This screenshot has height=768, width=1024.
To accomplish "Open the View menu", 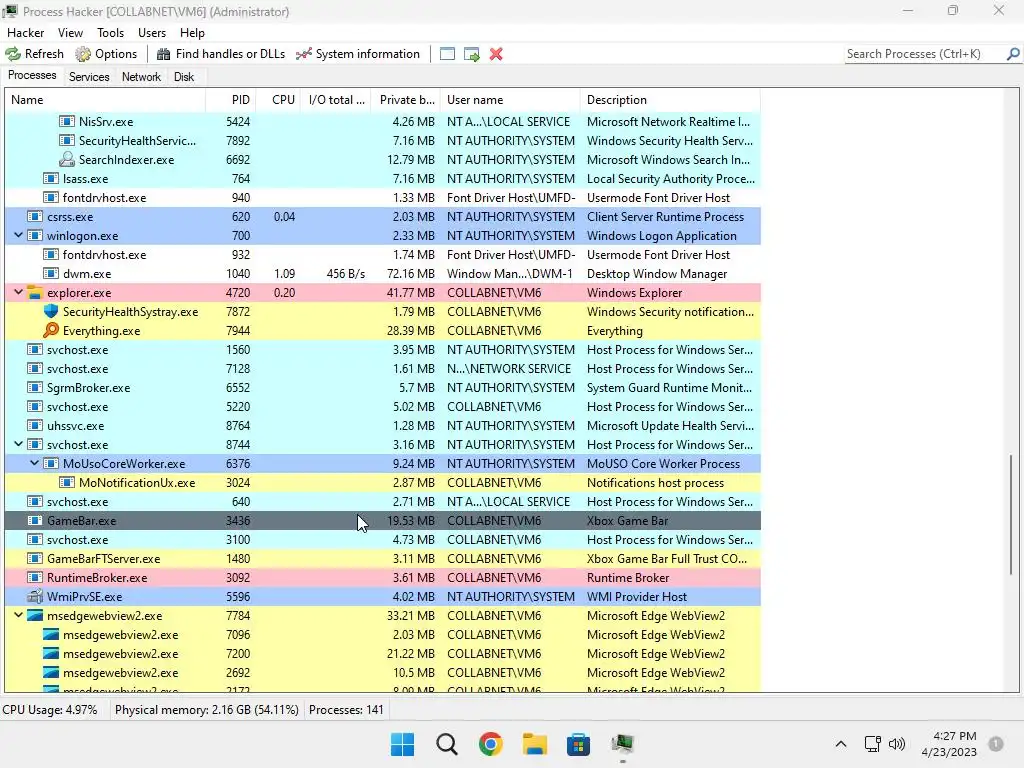I will (70, 33).
